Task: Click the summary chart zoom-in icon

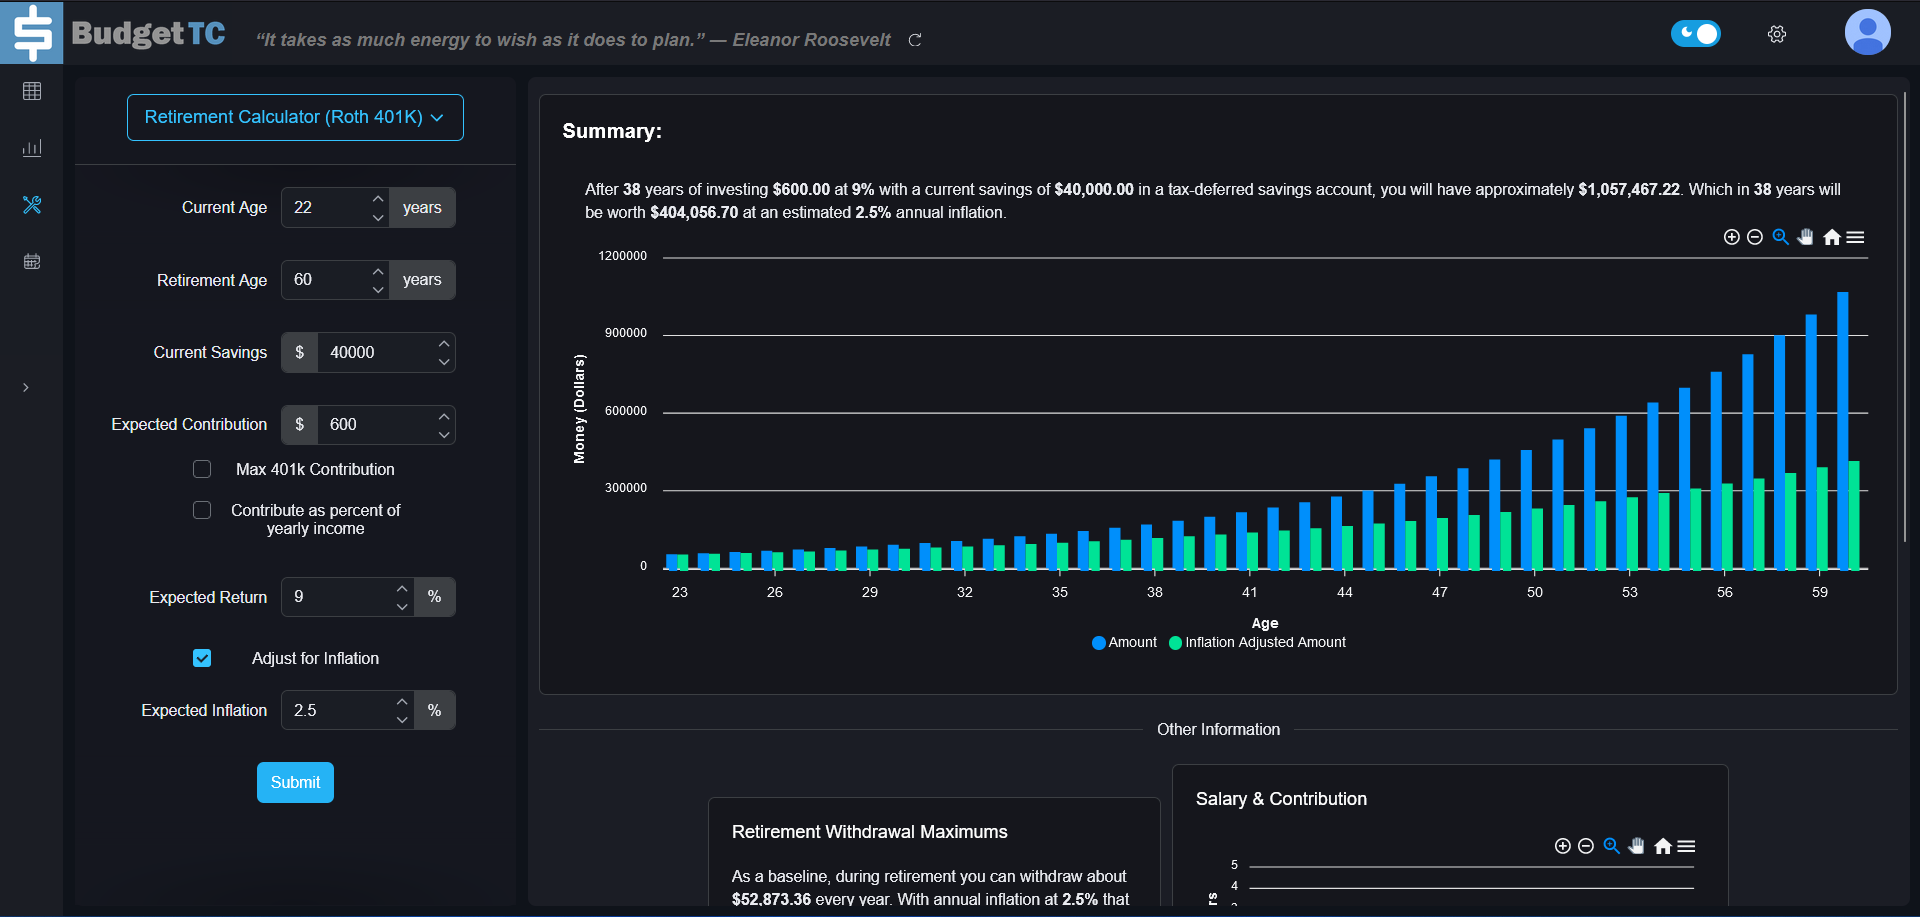Action: click(x=1731, y=237)
